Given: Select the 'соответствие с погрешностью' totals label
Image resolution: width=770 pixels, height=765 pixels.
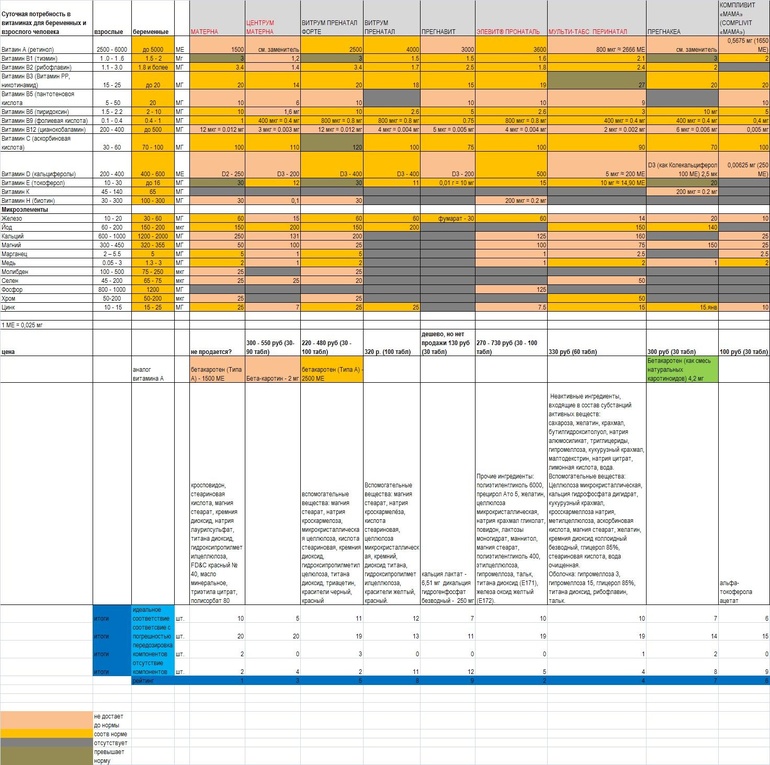Looking at the screenshot, I should (152, 631).
